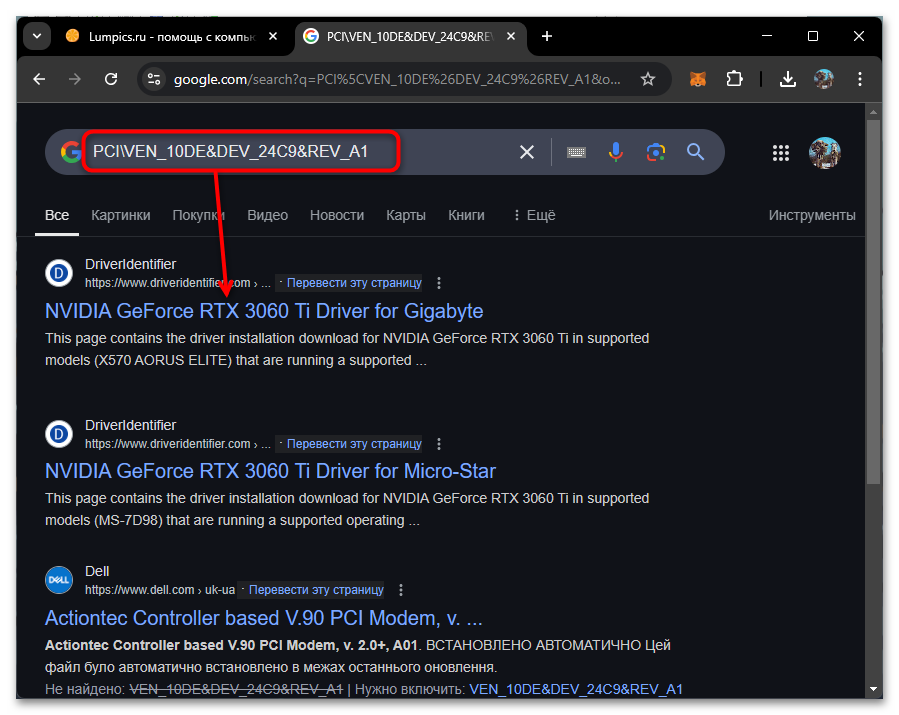Screen dimensions: 899x715
Task: Click the scrollbar down arrow
Action: pyautogui.click(x=873, y=689)
